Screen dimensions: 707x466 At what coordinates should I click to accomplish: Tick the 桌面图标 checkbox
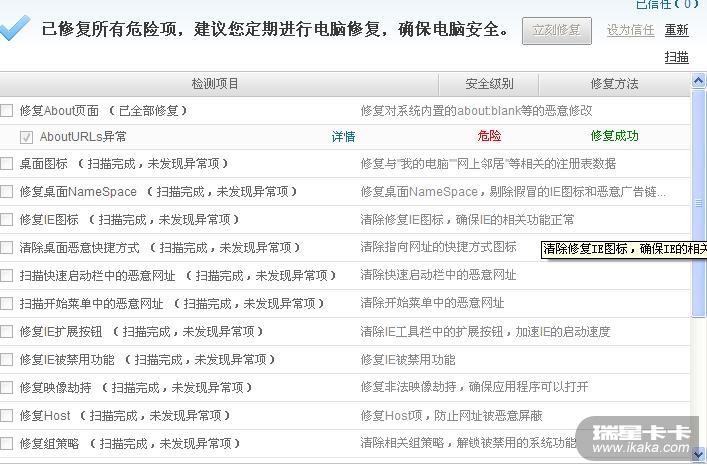[6, 164]
